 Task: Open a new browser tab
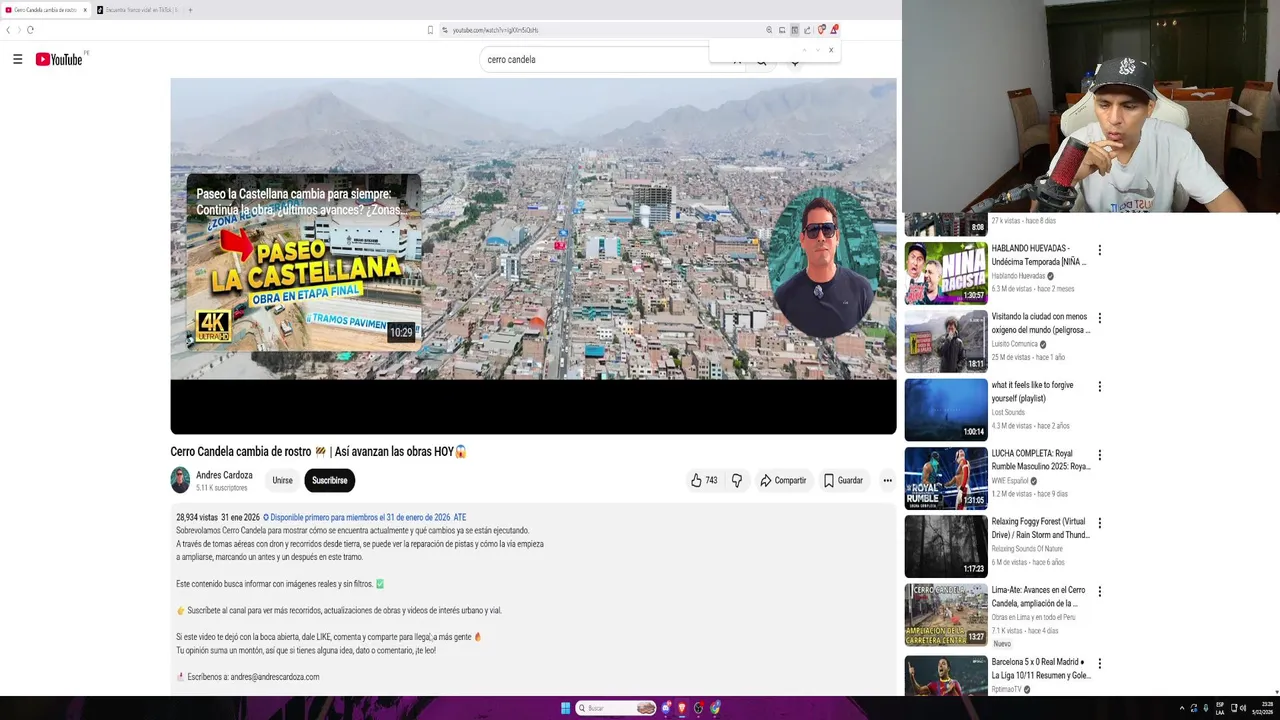(x=190, y=10)
